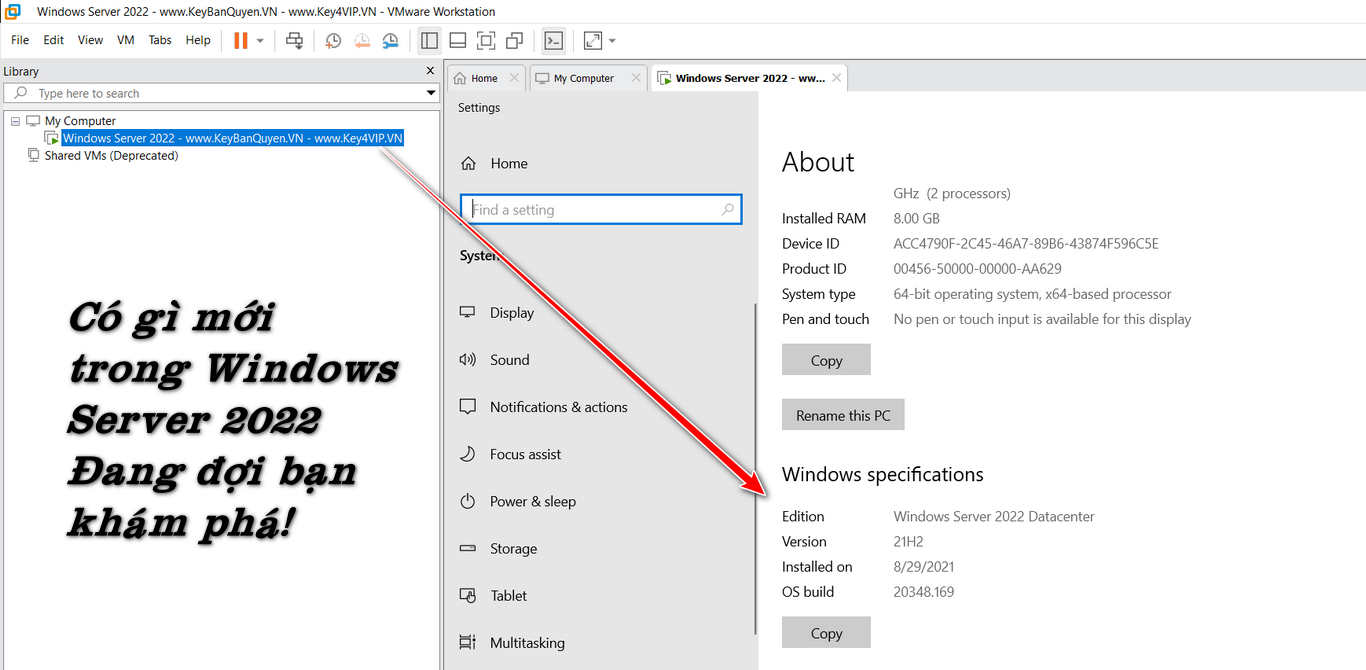
Task: Click inside the Find a setting search box
Action: pyautogui.click(x=601, y=209)
